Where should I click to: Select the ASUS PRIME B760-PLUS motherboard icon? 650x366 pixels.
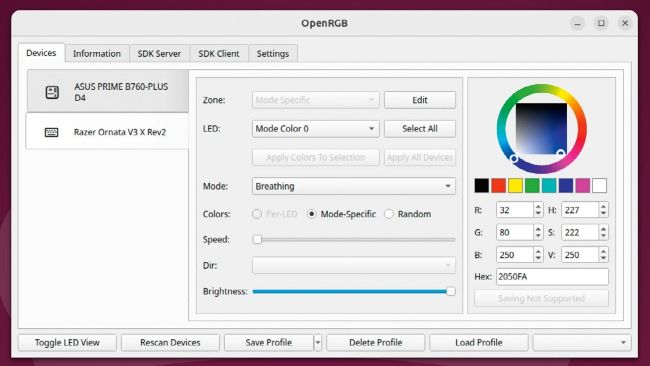52,92
